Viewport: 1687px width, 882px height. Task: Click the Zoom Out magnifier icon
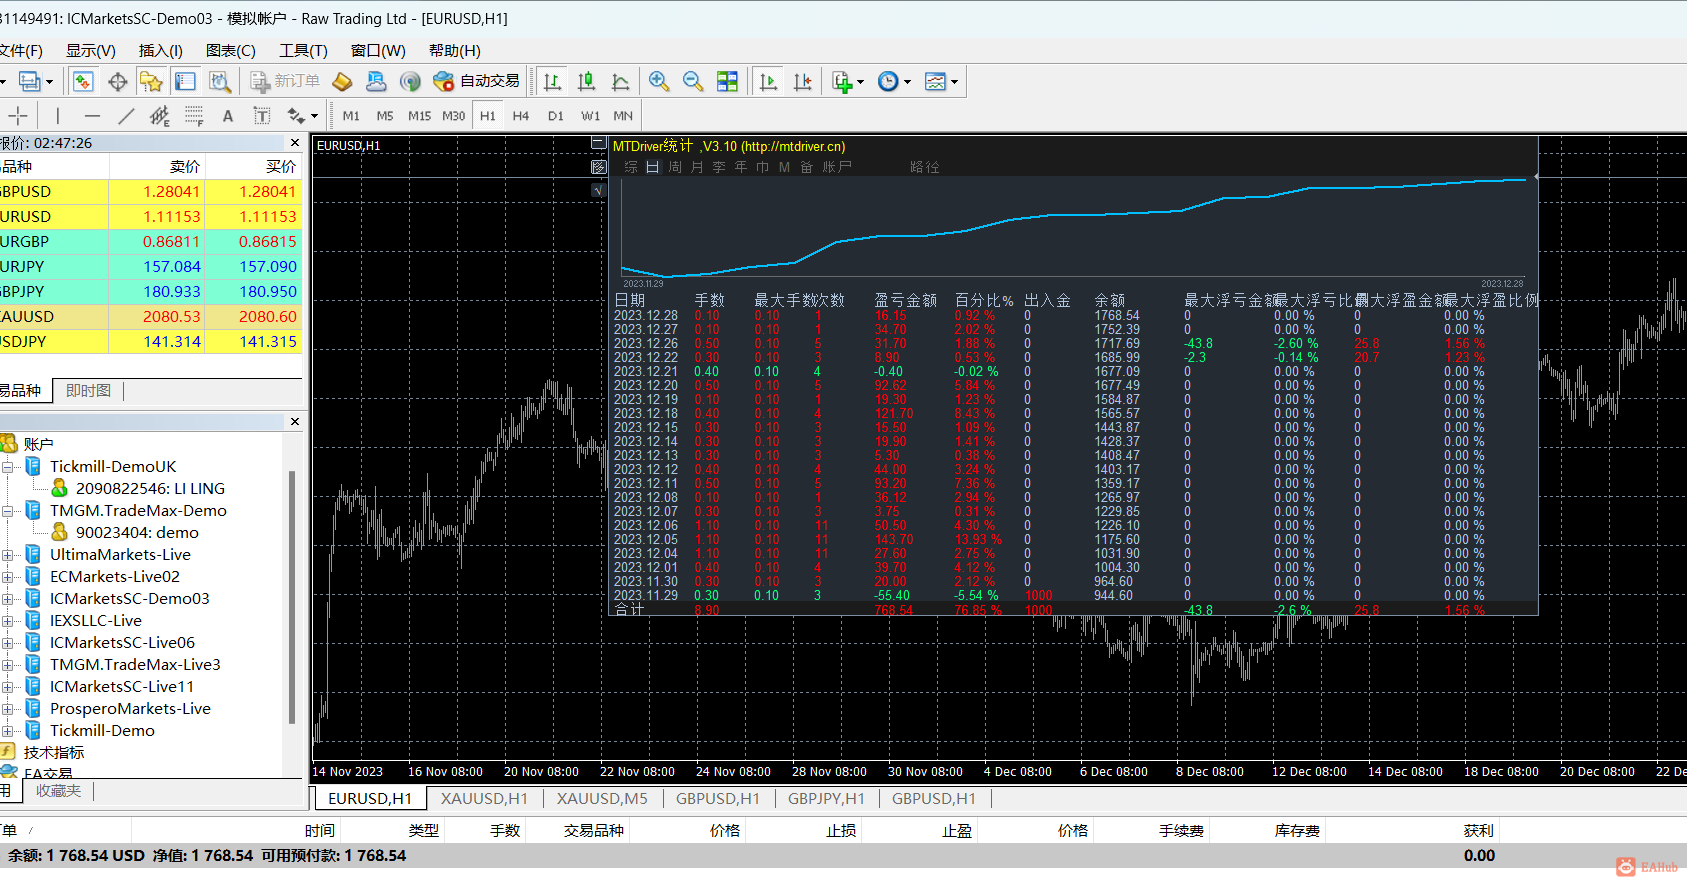pos(692,82)
